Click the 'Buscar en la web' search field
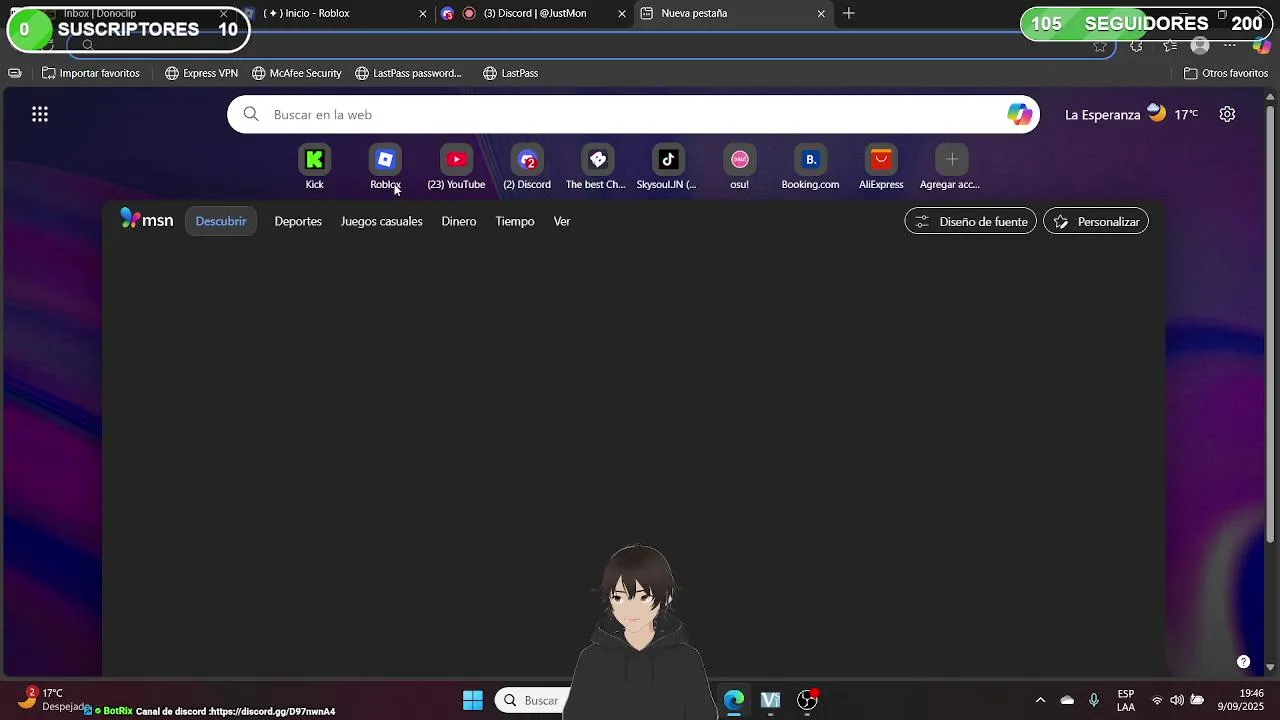1280x720 pixels. 634,115
